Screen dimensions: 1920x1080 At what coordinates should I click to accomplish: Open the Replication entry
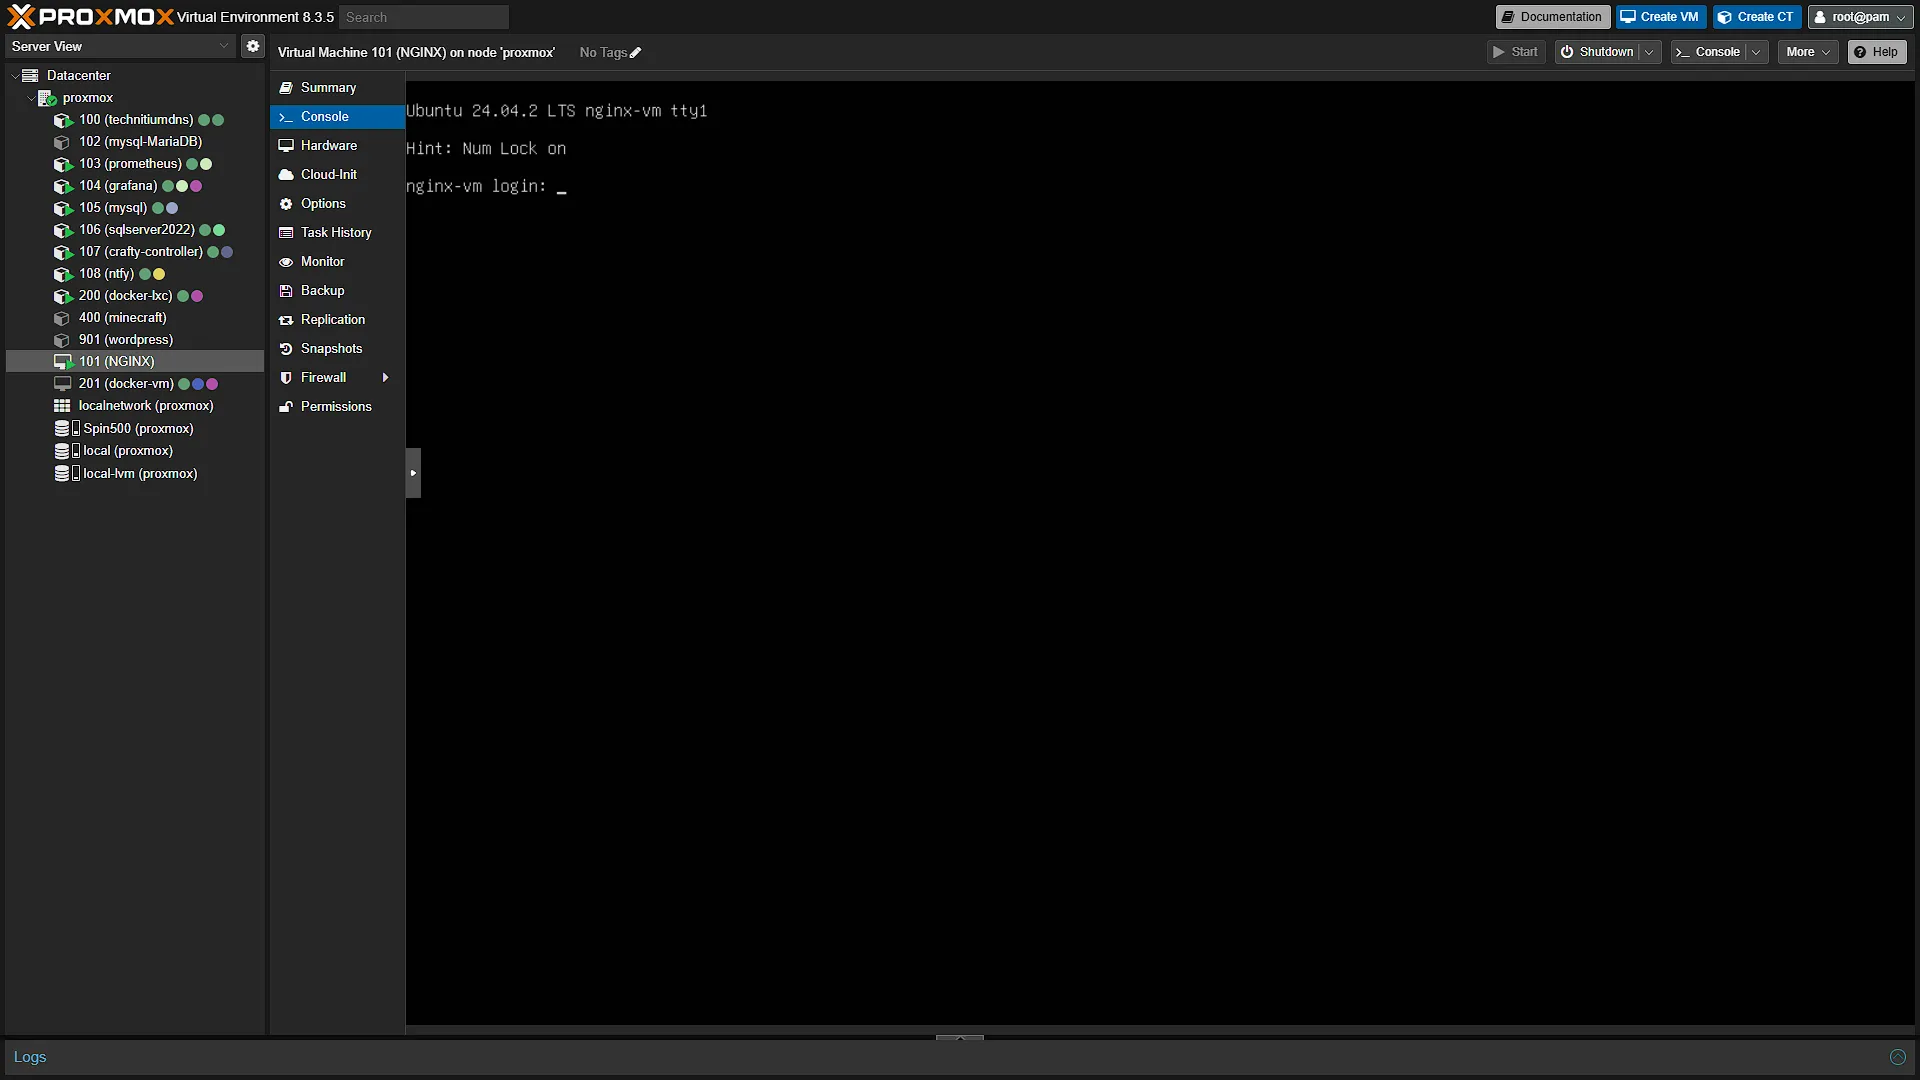click(x=337, y=320)
